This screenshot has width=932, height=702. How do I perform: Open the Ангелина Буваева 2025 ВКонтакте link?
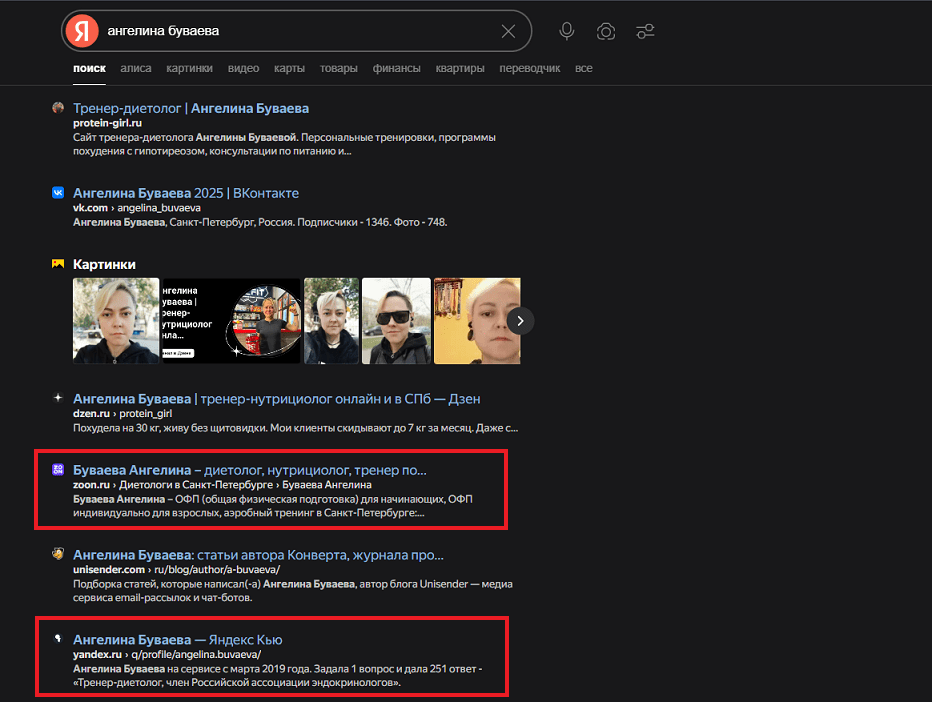(x=186, y=193)
